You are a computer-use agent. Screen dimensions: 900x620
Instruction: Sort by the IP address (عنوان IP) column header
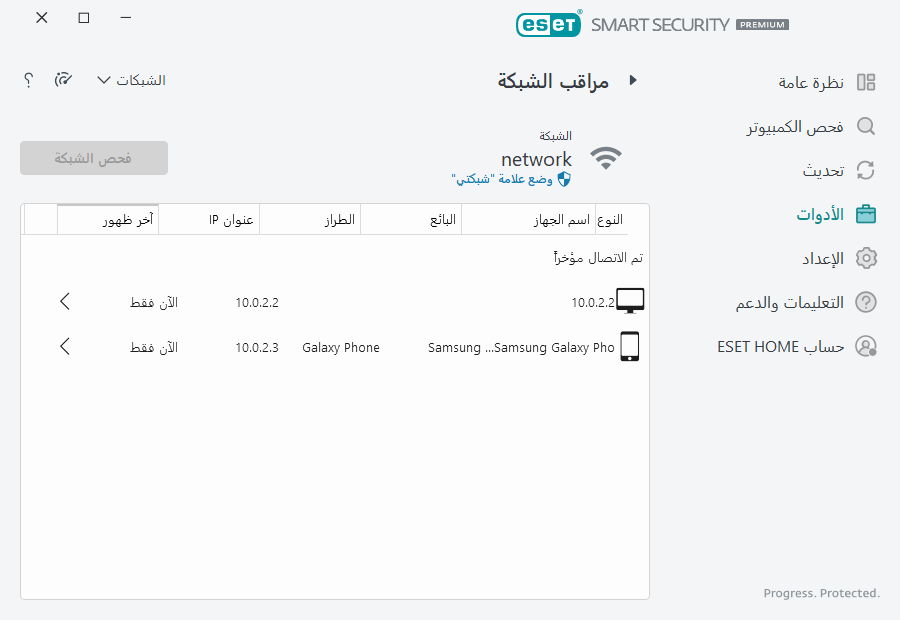pyautogui.click(x=230, y=219)
